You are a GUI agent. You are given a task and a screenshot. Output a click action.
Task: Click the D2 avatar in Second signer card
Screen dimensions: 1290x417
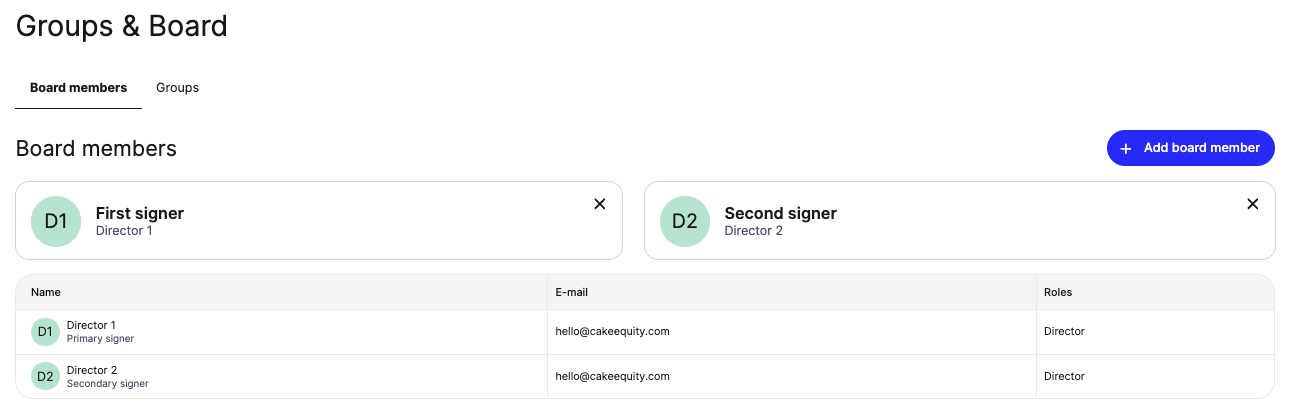point(685,221)
